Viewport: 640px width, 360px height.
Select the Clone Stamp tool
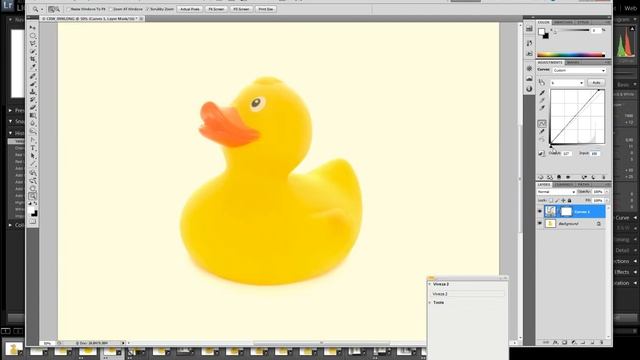[33, 92]
